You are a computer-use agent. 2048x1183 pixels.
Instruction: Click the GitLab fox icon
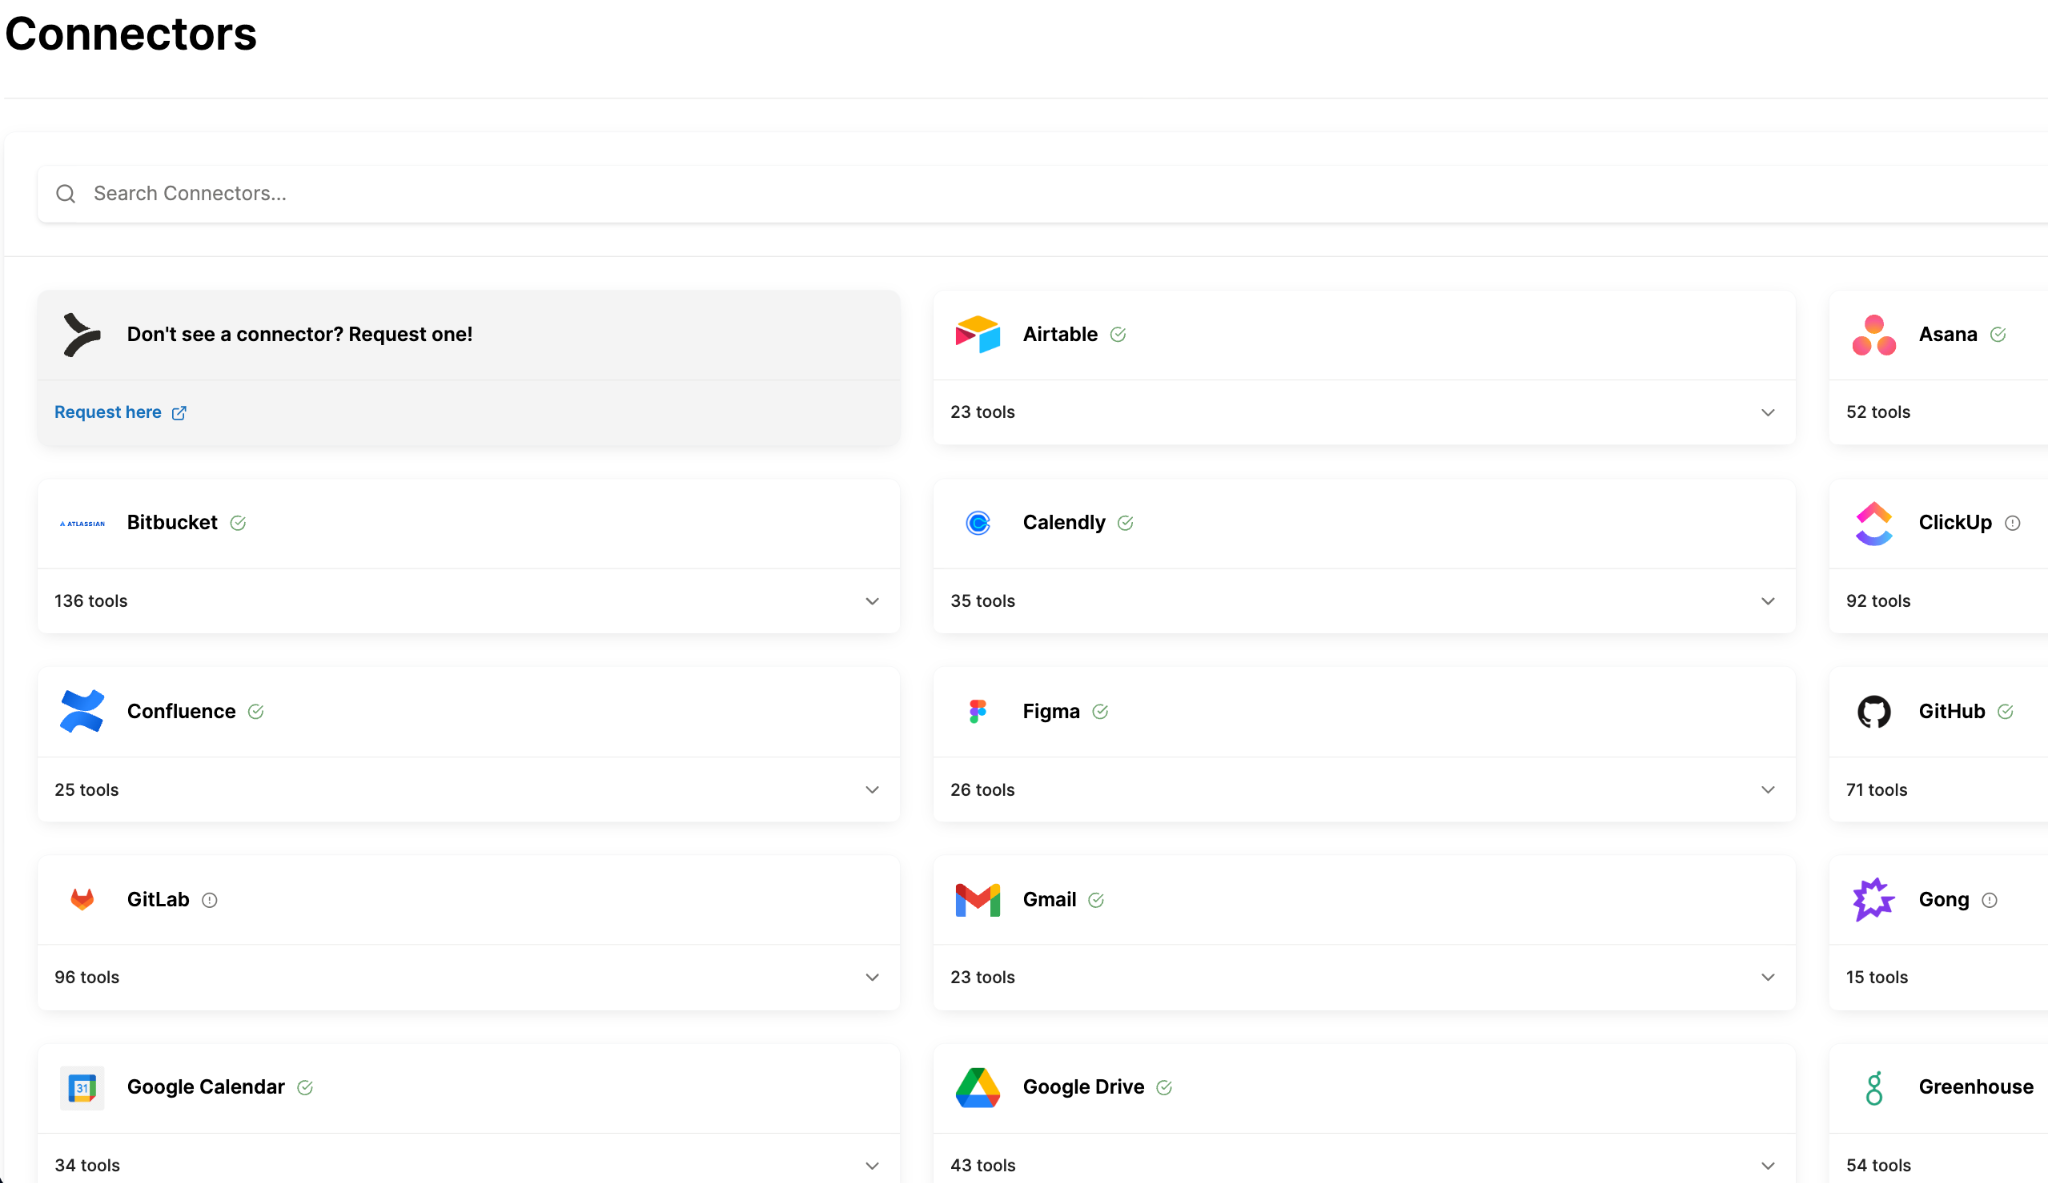coord(82,899)
